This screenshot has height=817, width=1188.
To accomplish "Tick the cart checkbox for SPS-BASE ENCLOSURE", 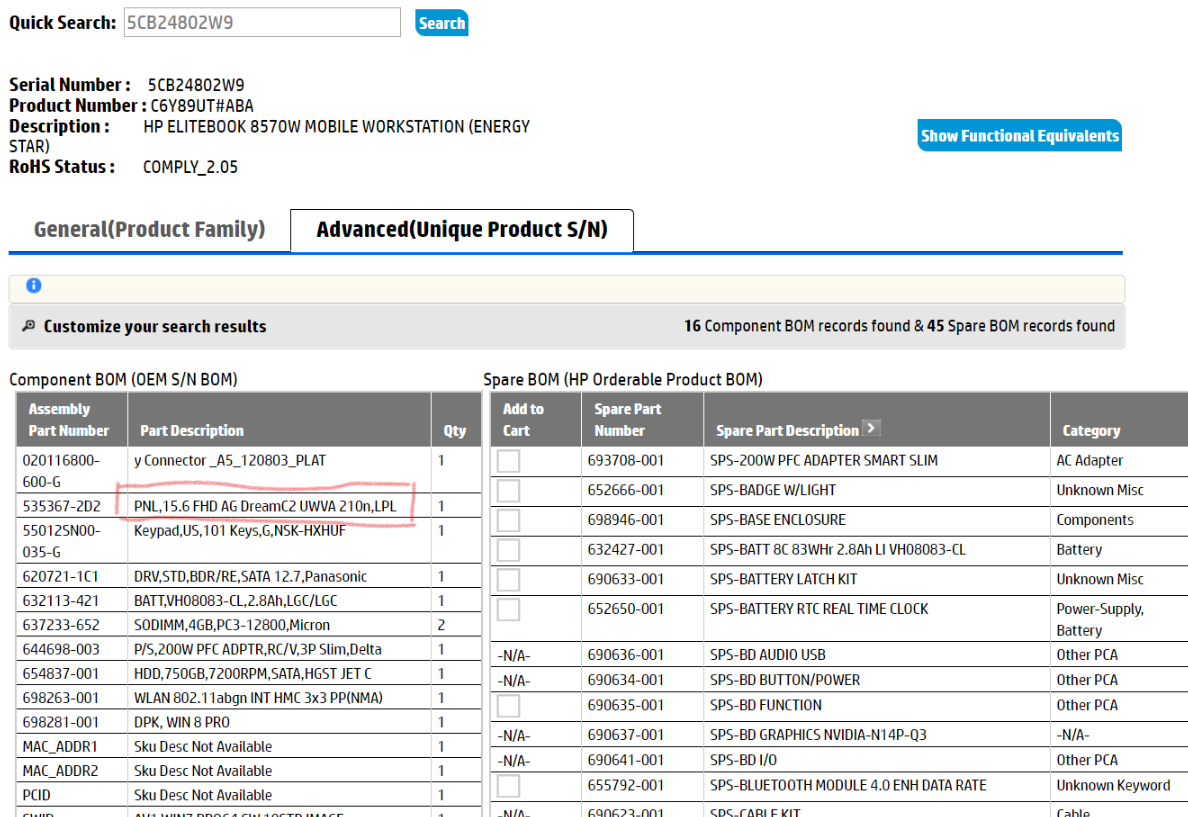I will pyautogui.click(x=508, y=520).
